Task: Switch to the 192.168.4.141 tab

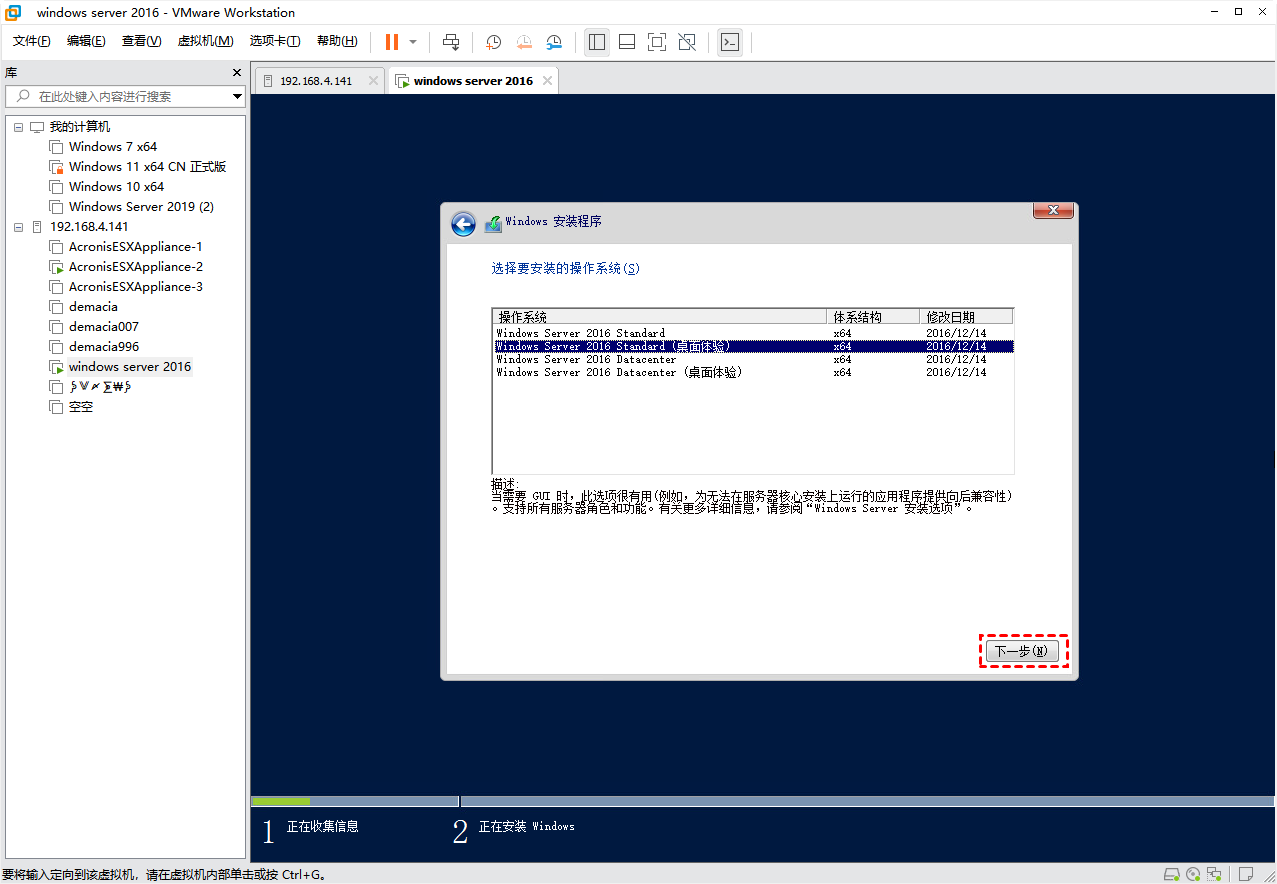Action: tap(315, 81)
